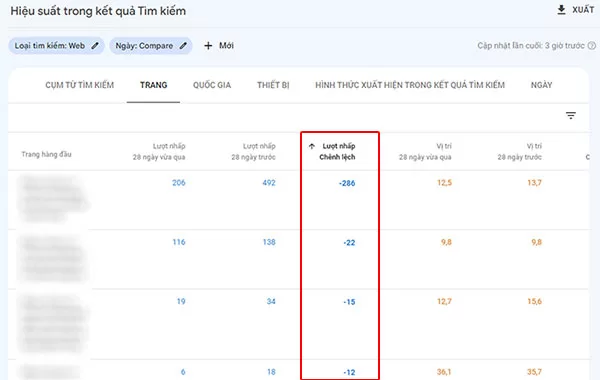The image size is (600, 380).
Task: Open the table filter rows icon
Action: point(571,115)
